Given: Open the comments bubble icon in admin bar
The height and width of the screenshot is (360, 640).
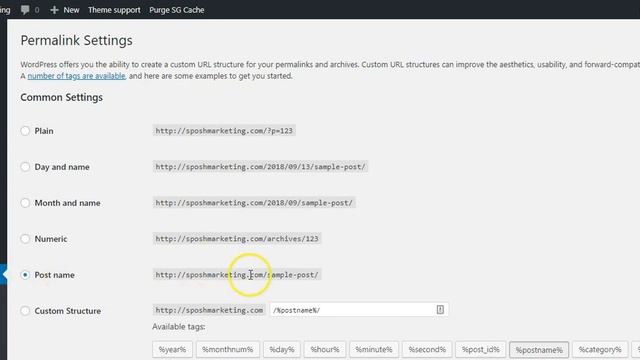Looking at the screenshot, I should [25, 10].
